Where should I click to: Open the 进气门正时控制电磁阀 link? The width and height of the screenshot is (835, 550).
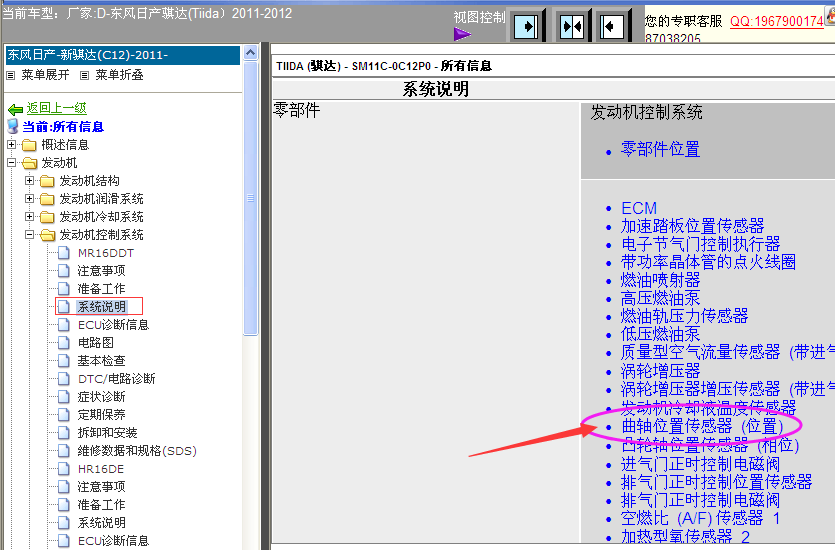tap(700, 464)
